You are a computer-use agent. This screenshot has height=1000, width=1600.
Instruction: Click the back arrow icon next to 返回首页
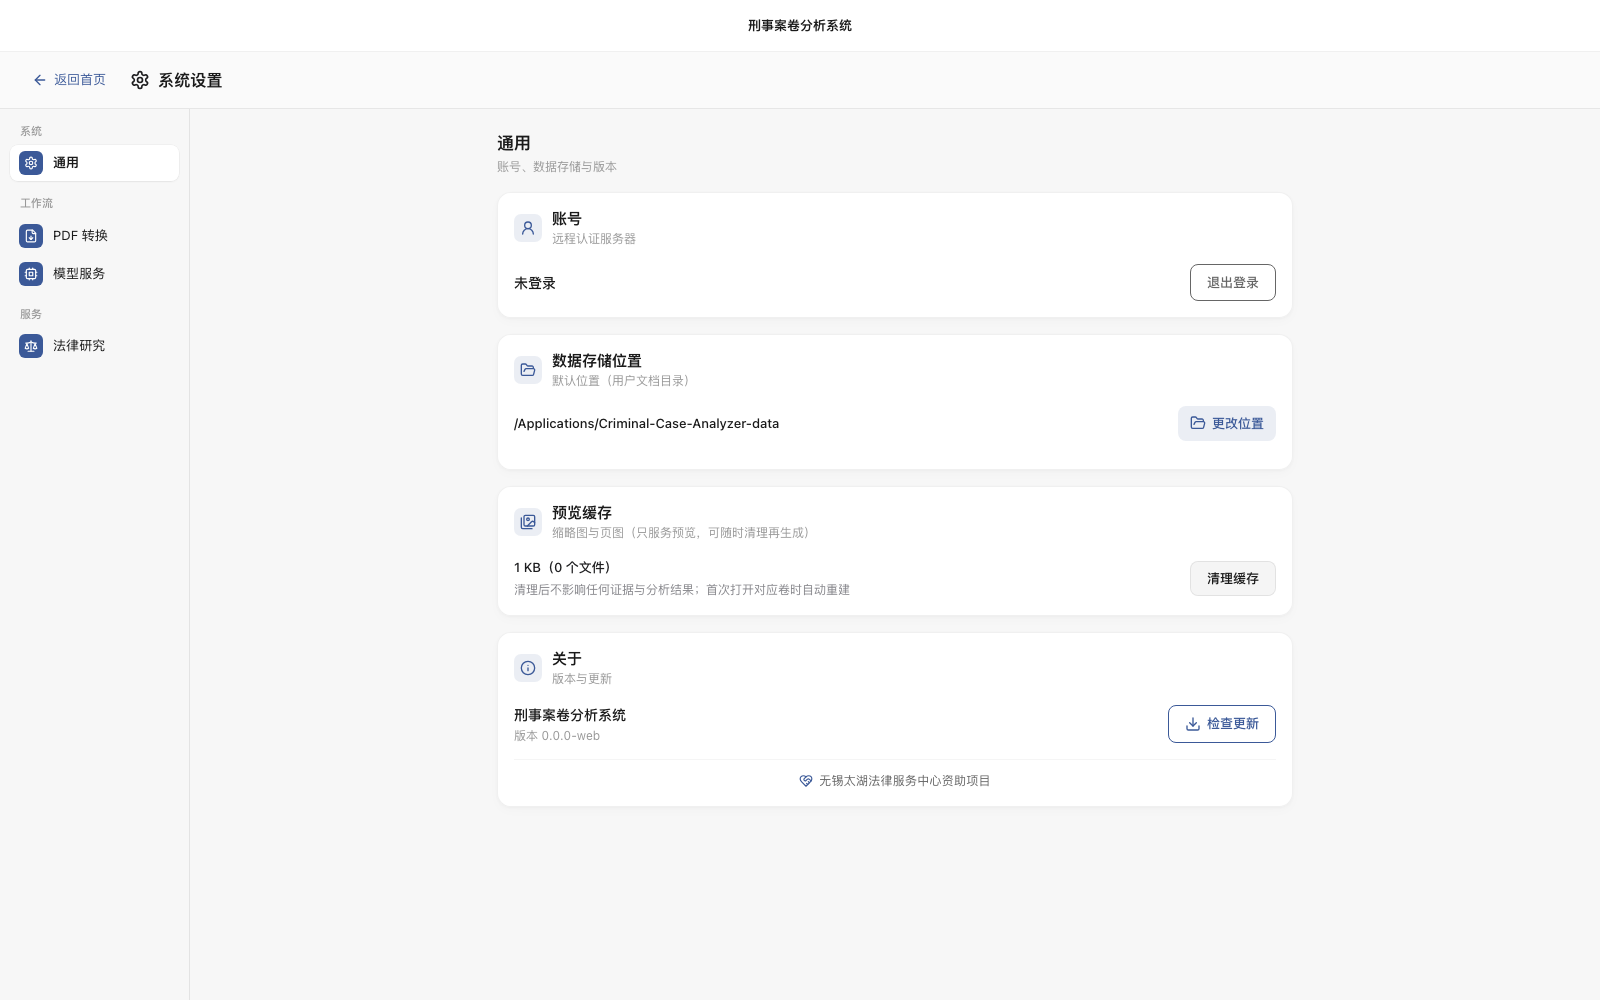click(40, 80)
